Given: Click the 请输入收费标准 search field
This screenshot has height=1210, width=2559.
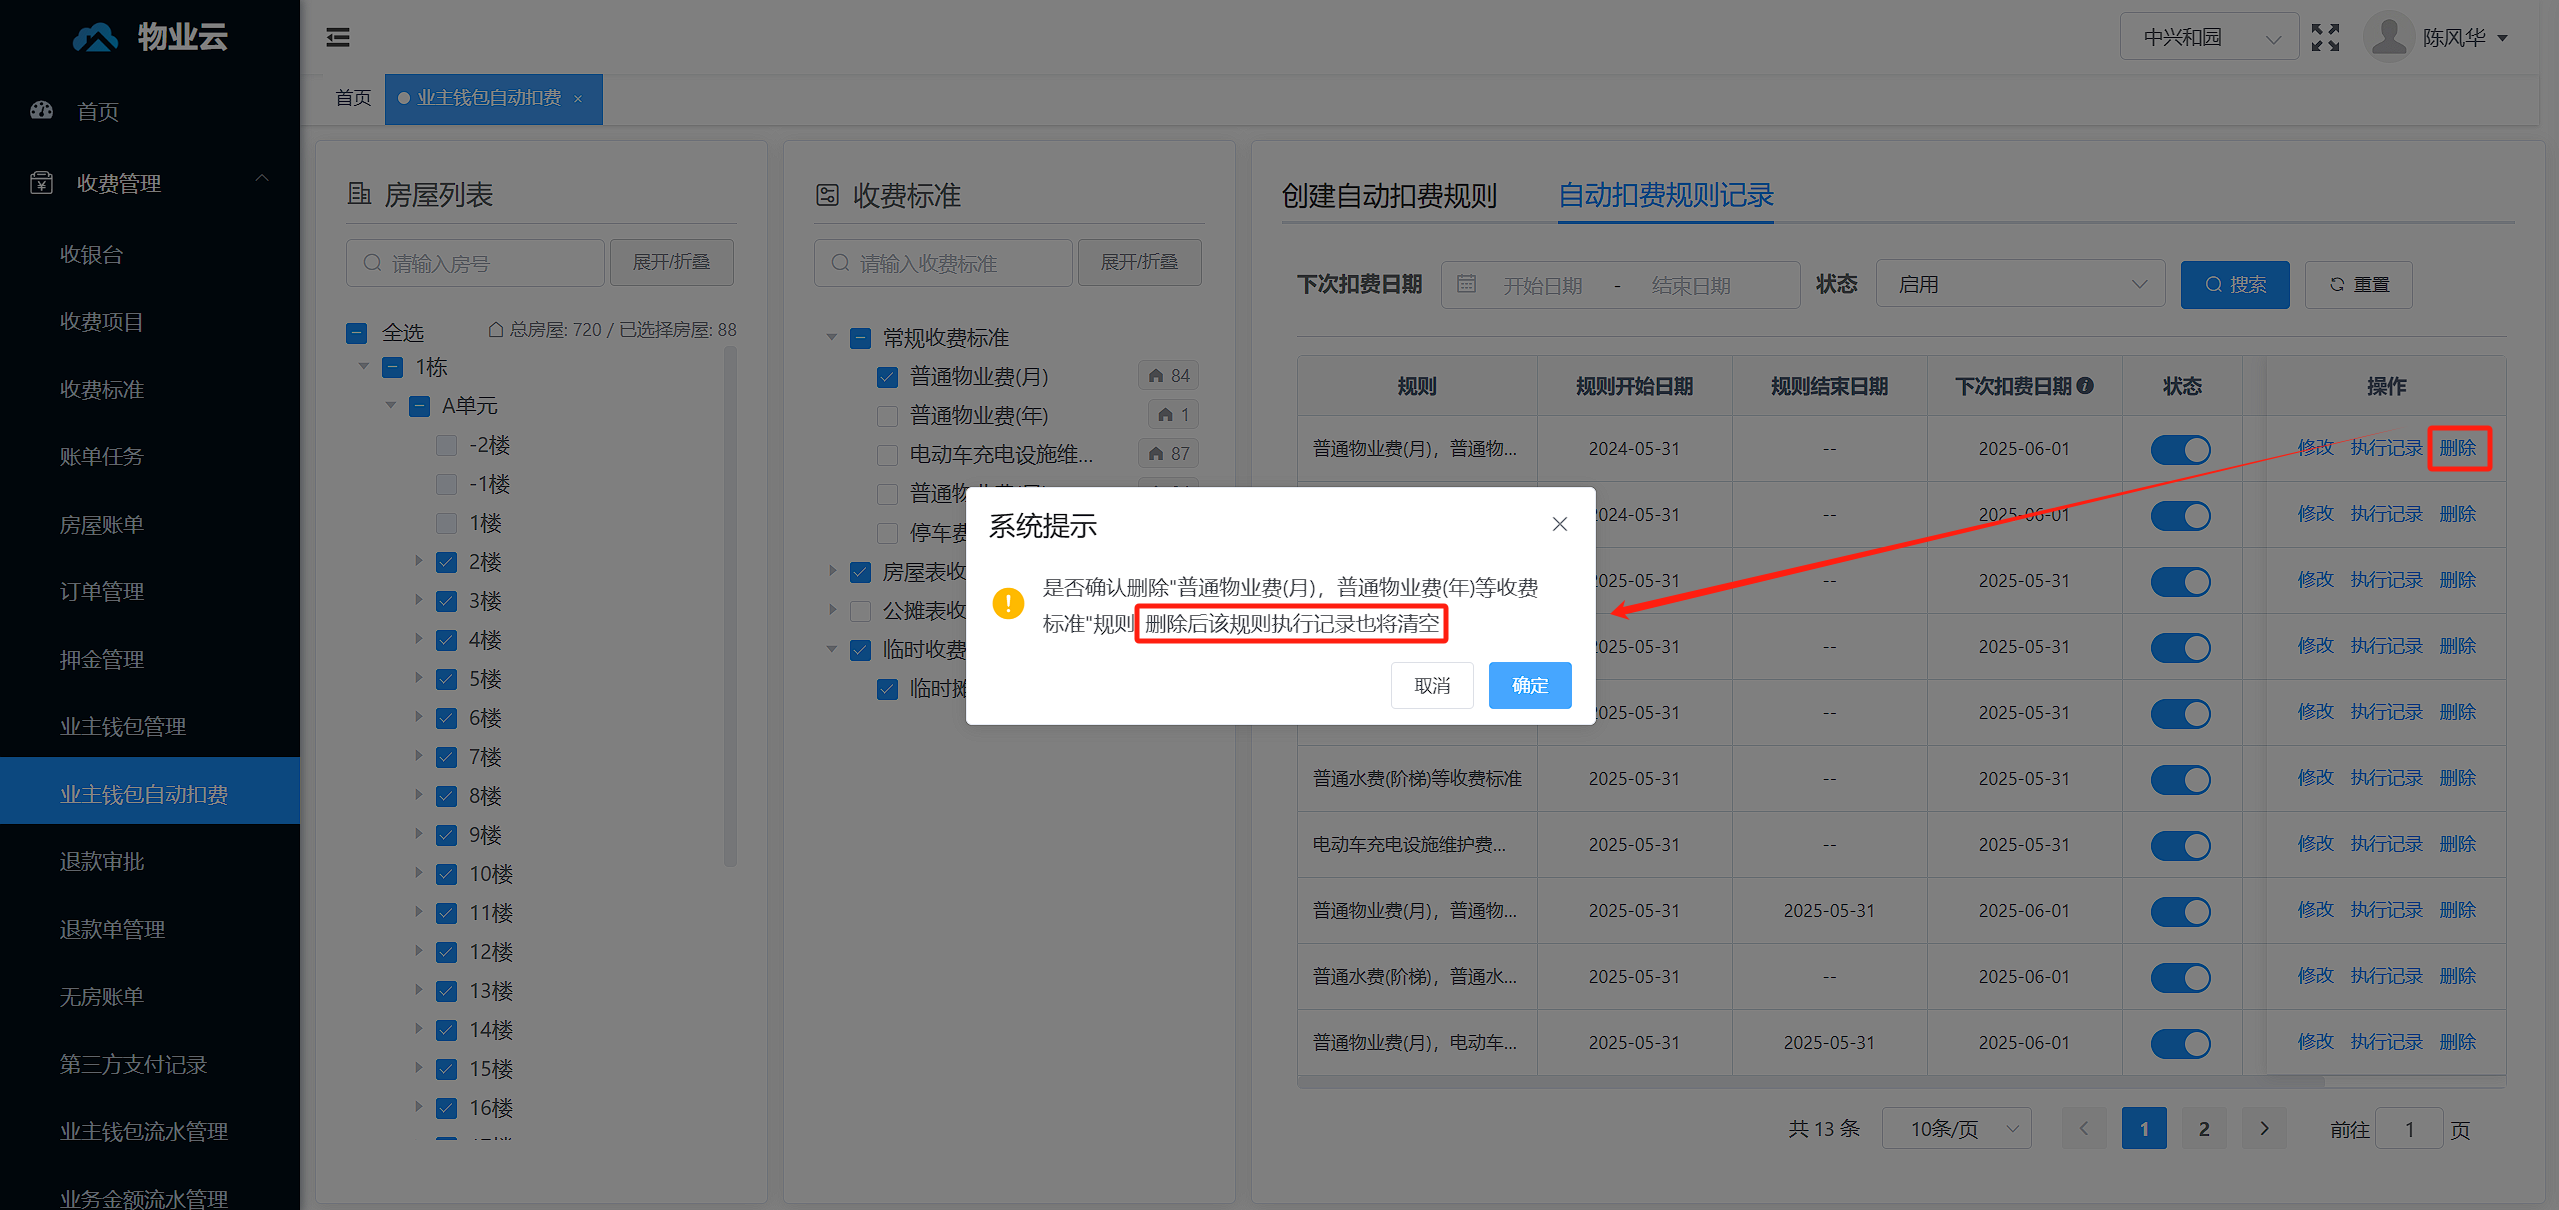Looking at the screenshot, I should [943, 263].
